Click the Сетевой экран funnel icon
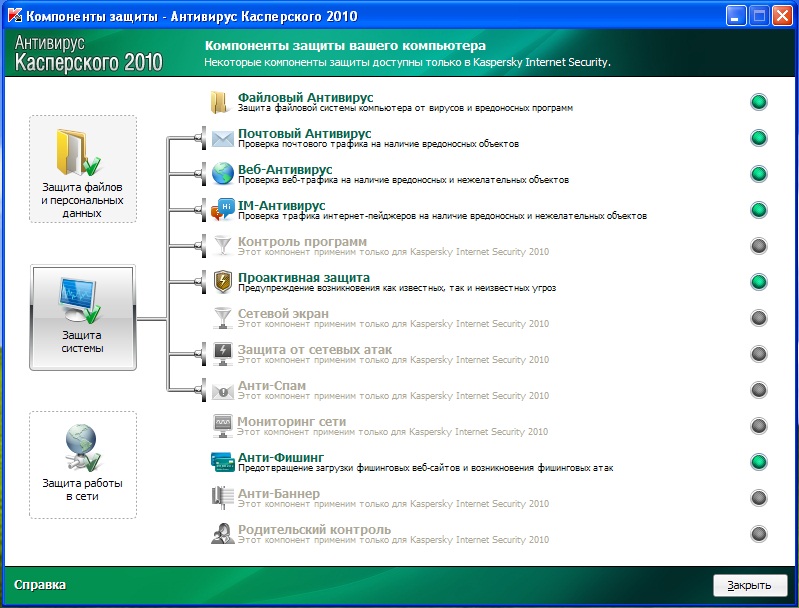The image size is (799, 608). tap(223, 318)
